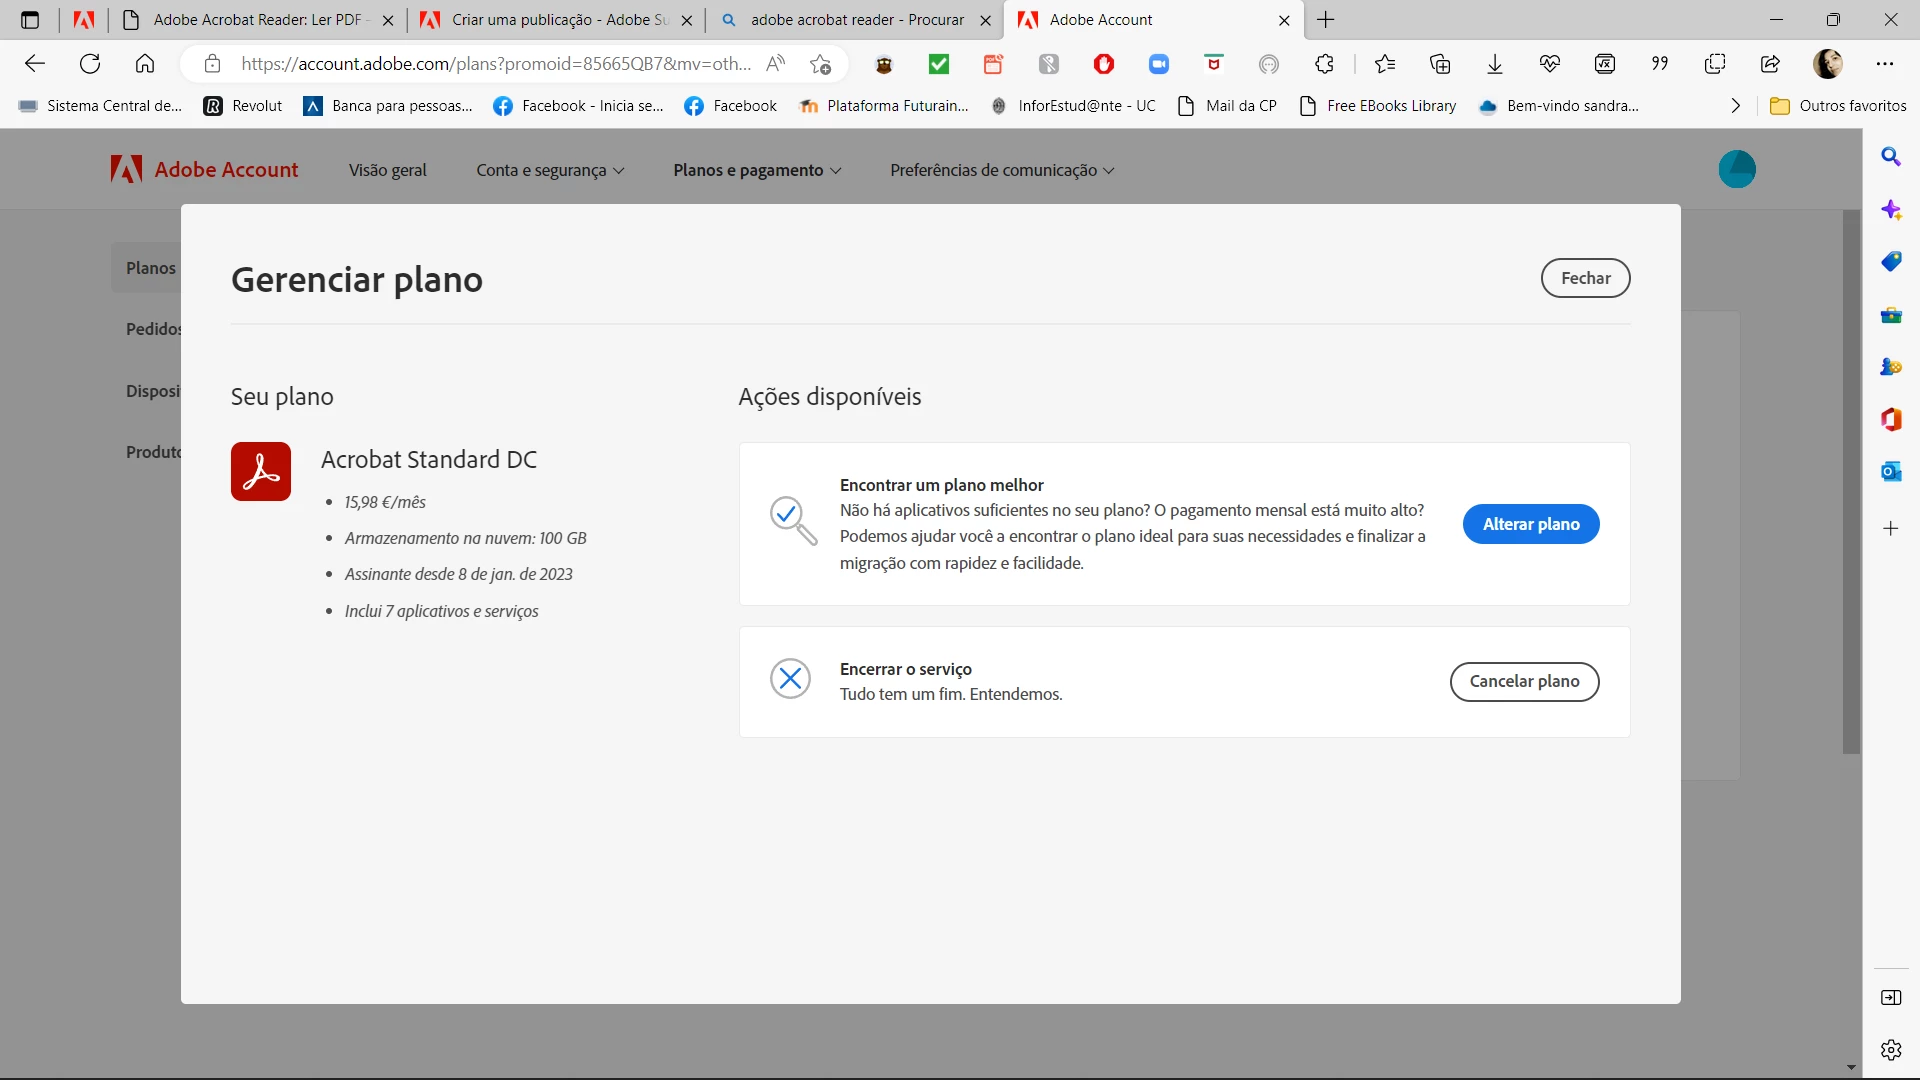The image size is (1920, 1080).
Task: Click the Adobe Account logo
Action: 205,170
